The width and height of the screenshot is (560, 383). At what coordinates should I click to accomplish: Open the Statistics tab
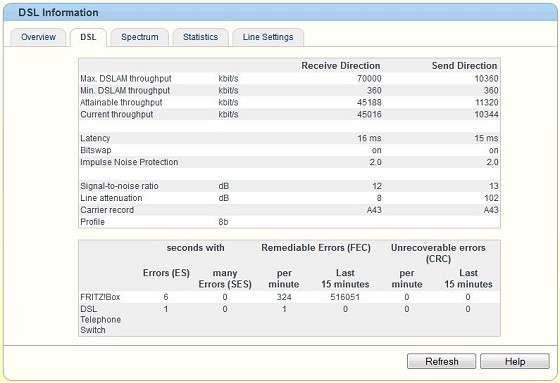(x=200, y=37)
